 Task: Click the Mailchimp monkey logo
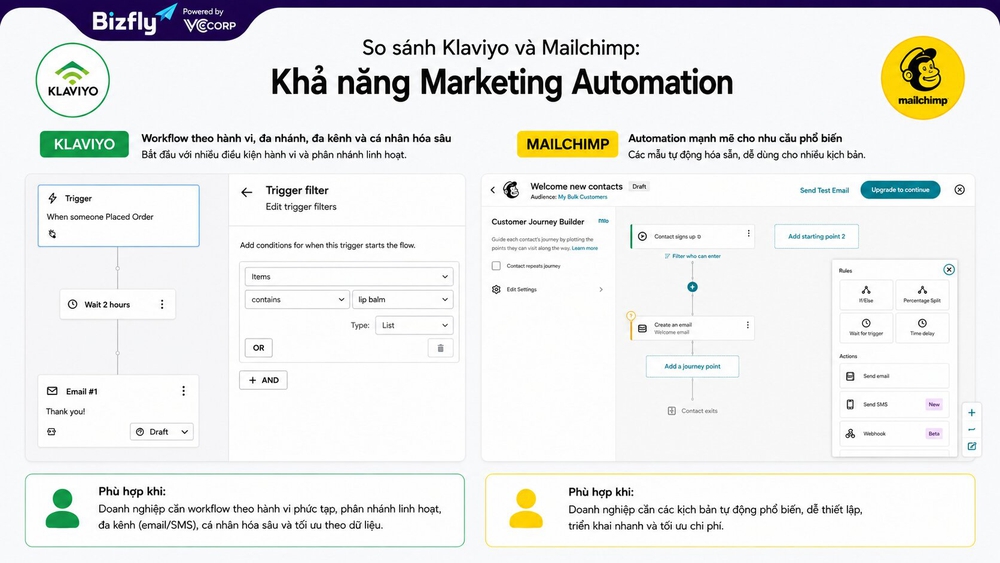(922, 78)
